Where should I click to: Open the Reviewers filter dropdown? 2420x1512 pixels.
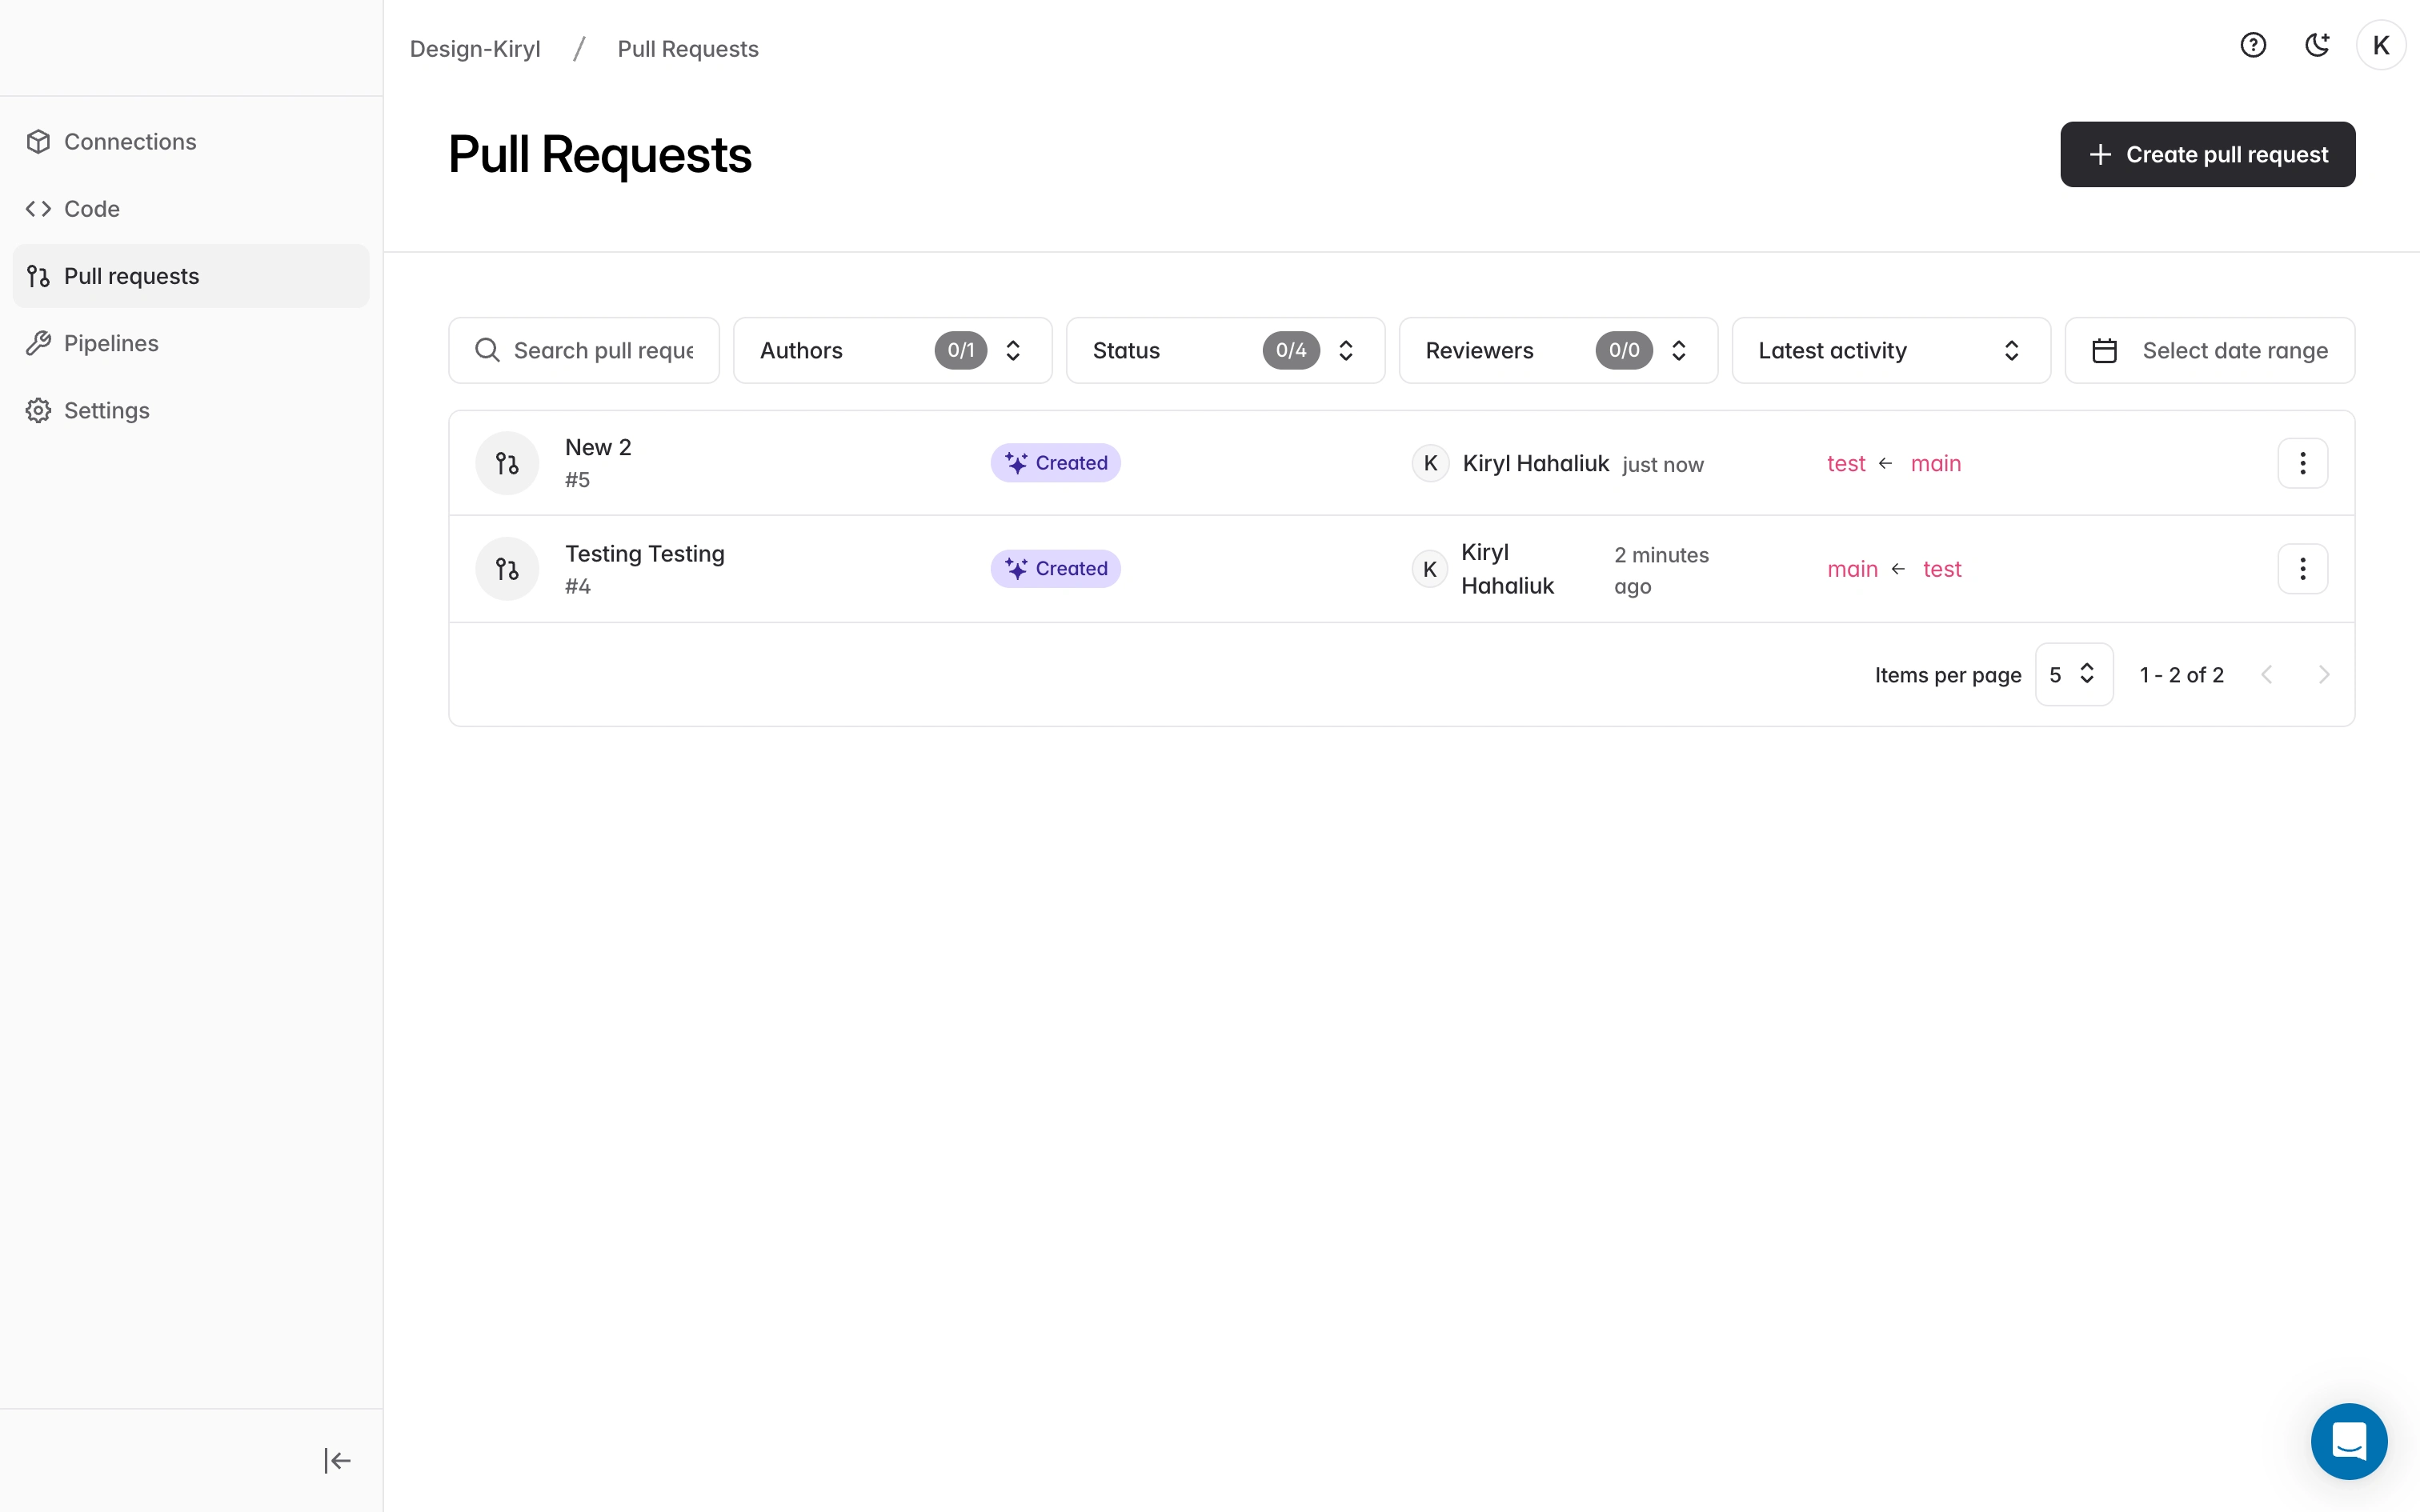click(x=1558, y=351)
